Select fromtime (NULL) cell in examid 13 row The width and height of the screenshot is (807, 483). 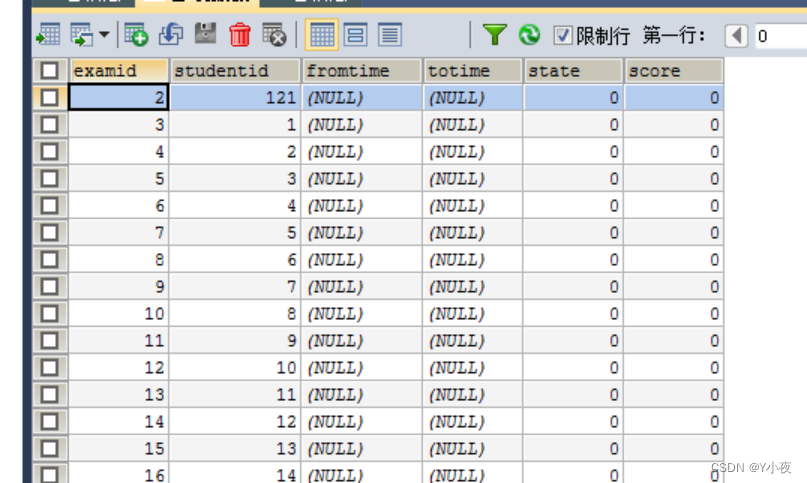click(x=361, y=394)
